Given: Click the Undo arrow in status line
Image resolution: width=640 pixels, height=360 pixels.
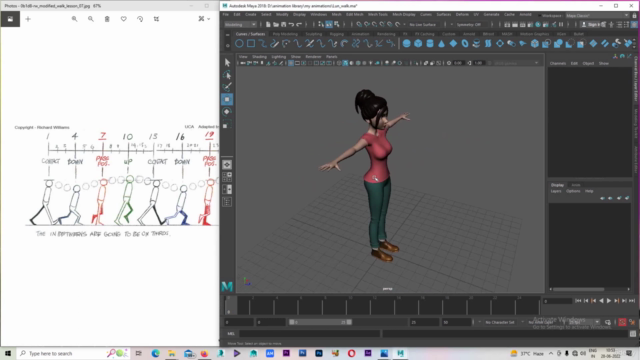Looking at the screenshot, I should [x=291, y=24].
